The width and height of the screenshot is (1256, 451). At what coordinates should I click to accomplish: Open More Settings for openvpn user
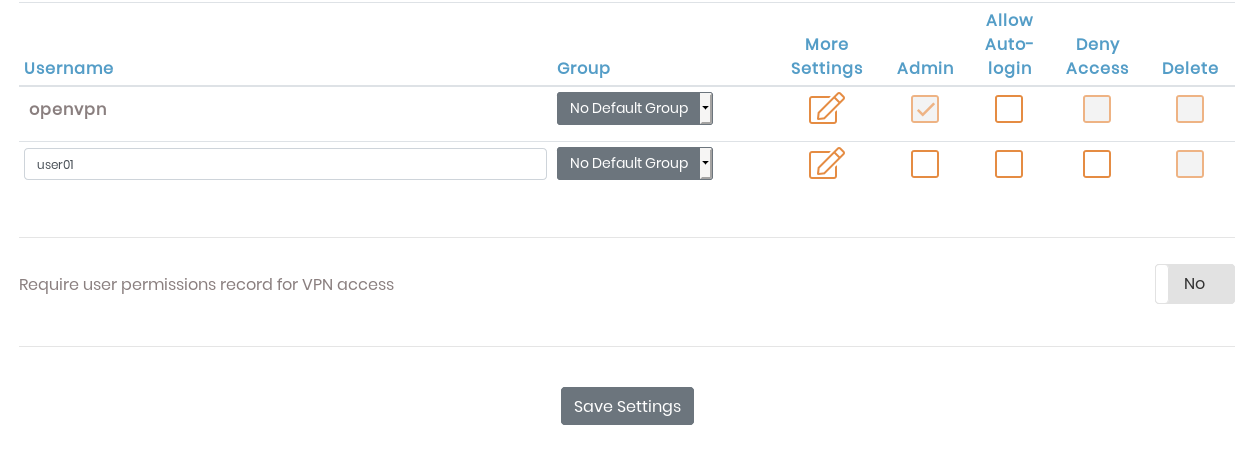click(826, 108)
